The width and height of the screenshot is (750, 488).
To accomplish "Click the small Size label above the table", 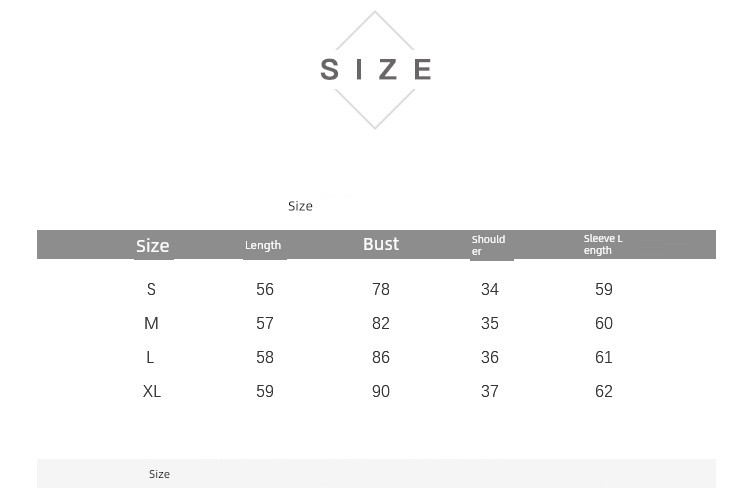I will tap(300, 206).
